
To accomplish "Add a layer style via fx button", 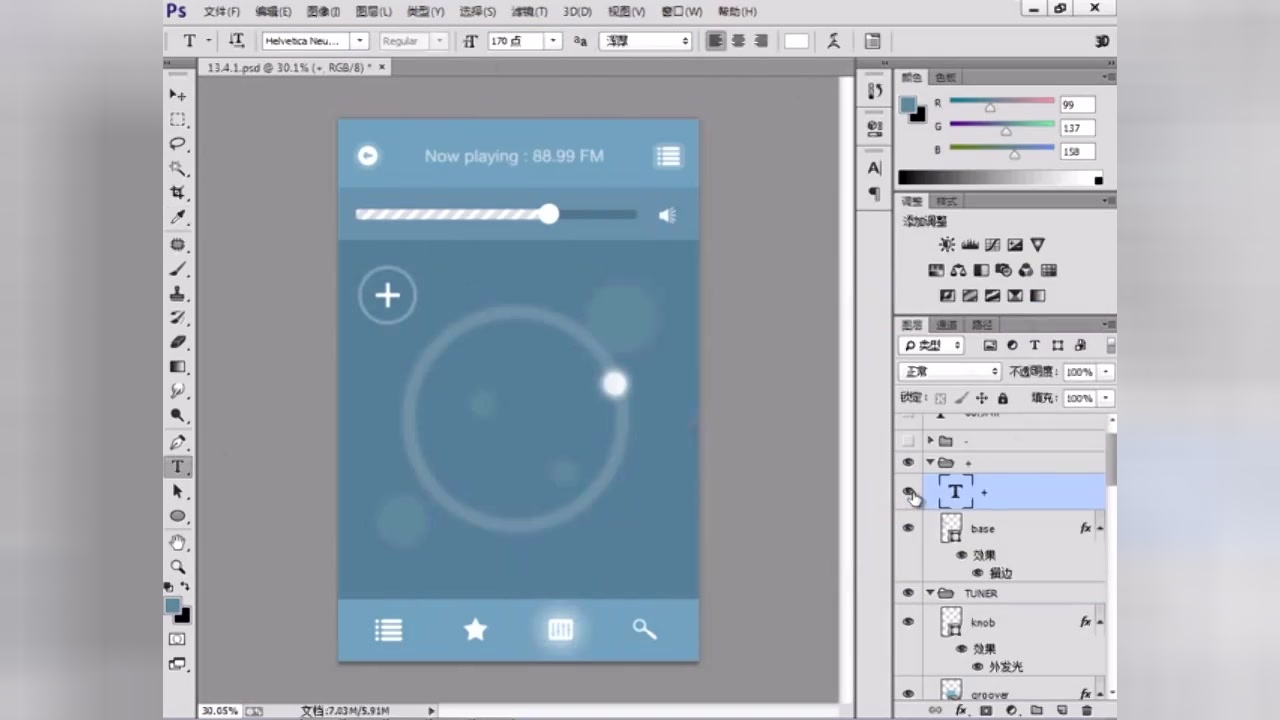I will tap(961, 710).
